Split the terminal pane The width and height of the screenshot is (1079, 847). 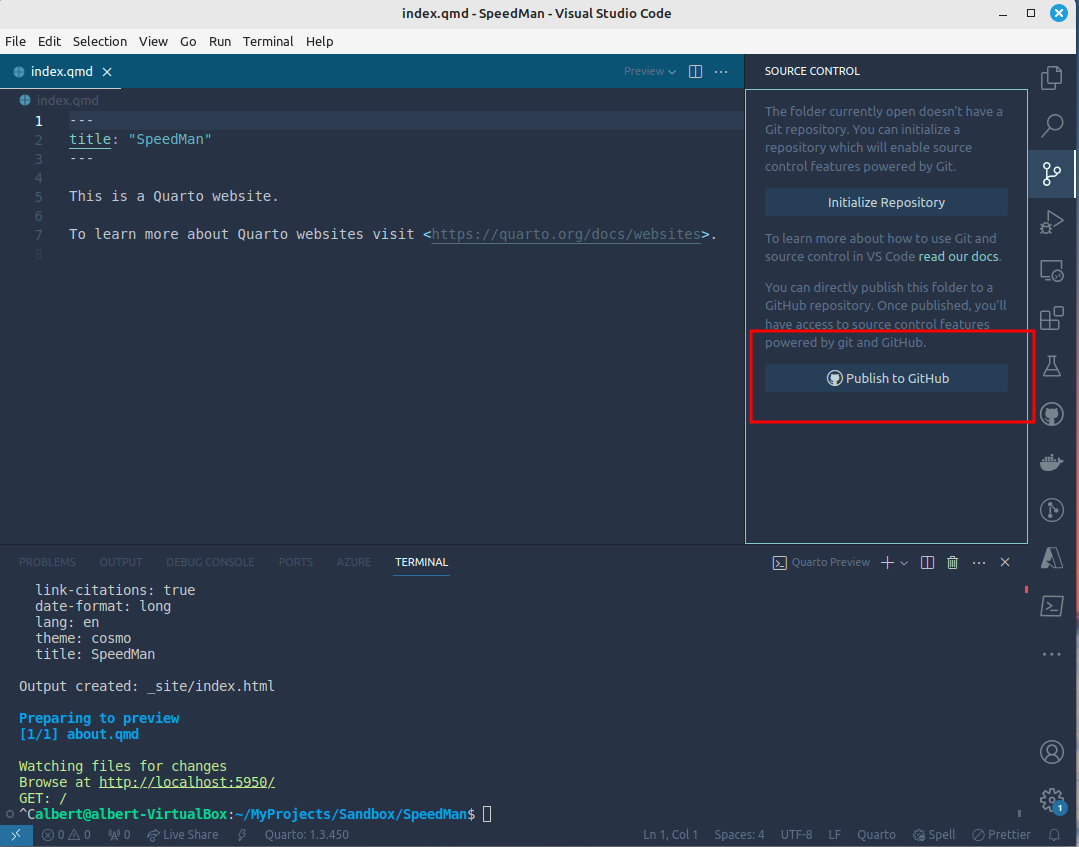pos(928,563)
